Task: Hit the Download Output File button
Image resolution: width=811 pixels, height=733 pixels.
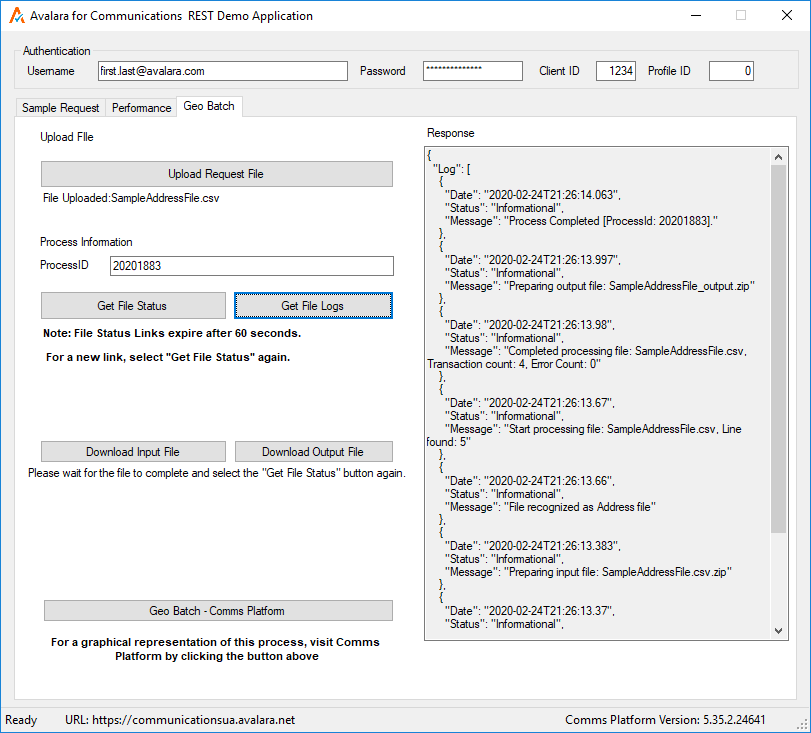Action: click(313, 452)
